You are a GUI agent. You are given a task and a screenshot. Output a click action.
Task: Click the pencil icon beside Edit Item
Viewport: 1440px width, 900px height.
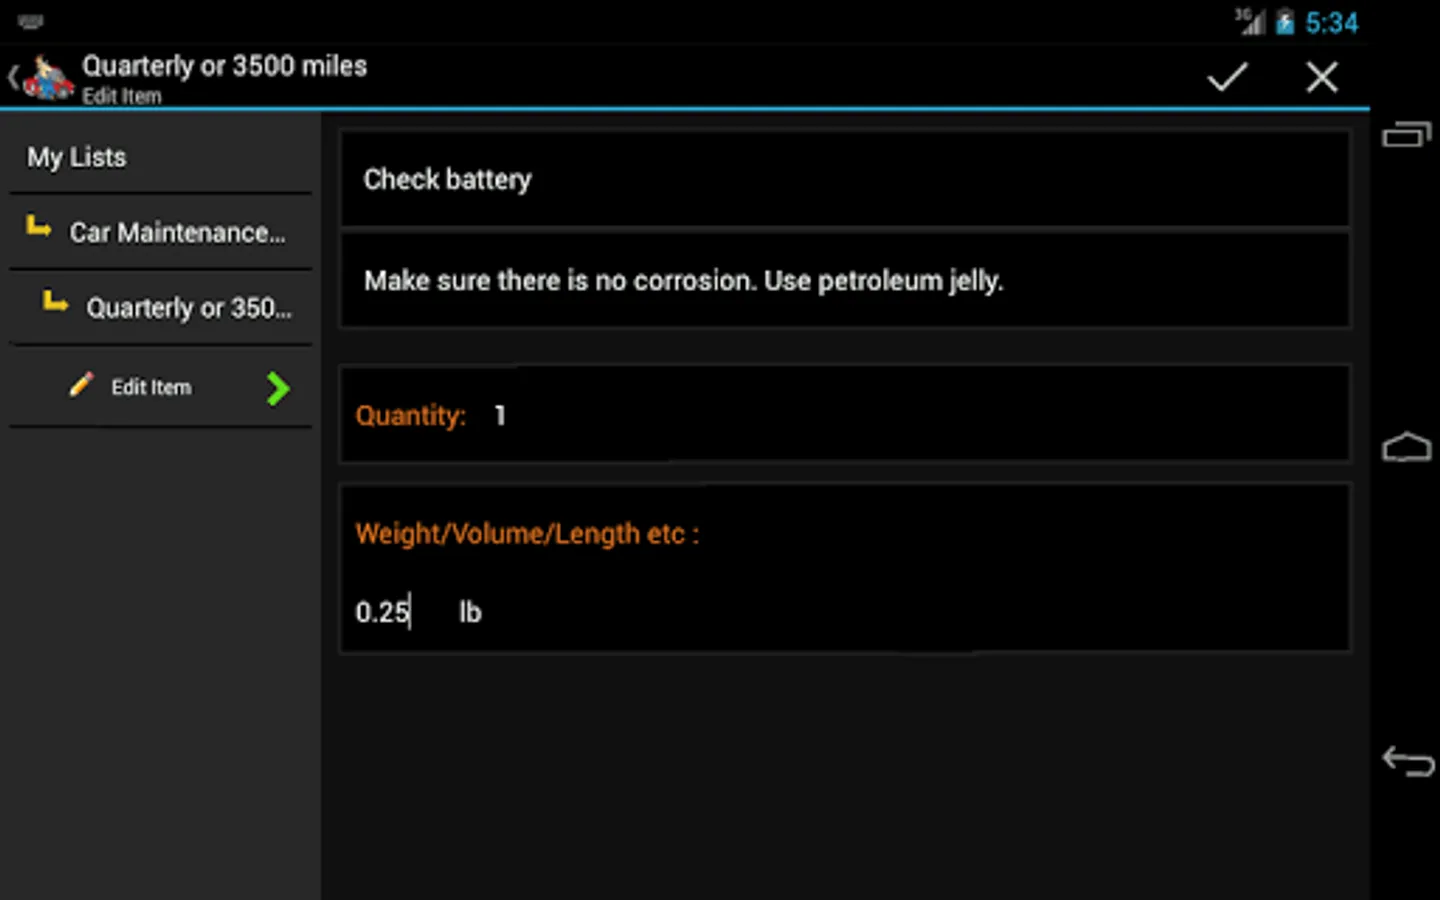click(x=81, y=385)
